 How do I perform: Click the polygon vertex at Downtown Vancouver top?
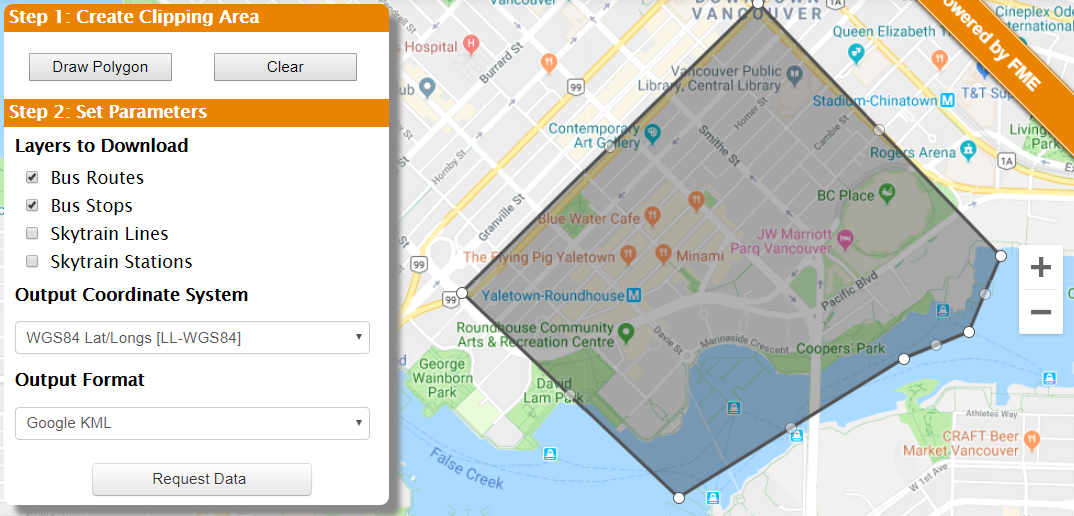tap(758, 3)
